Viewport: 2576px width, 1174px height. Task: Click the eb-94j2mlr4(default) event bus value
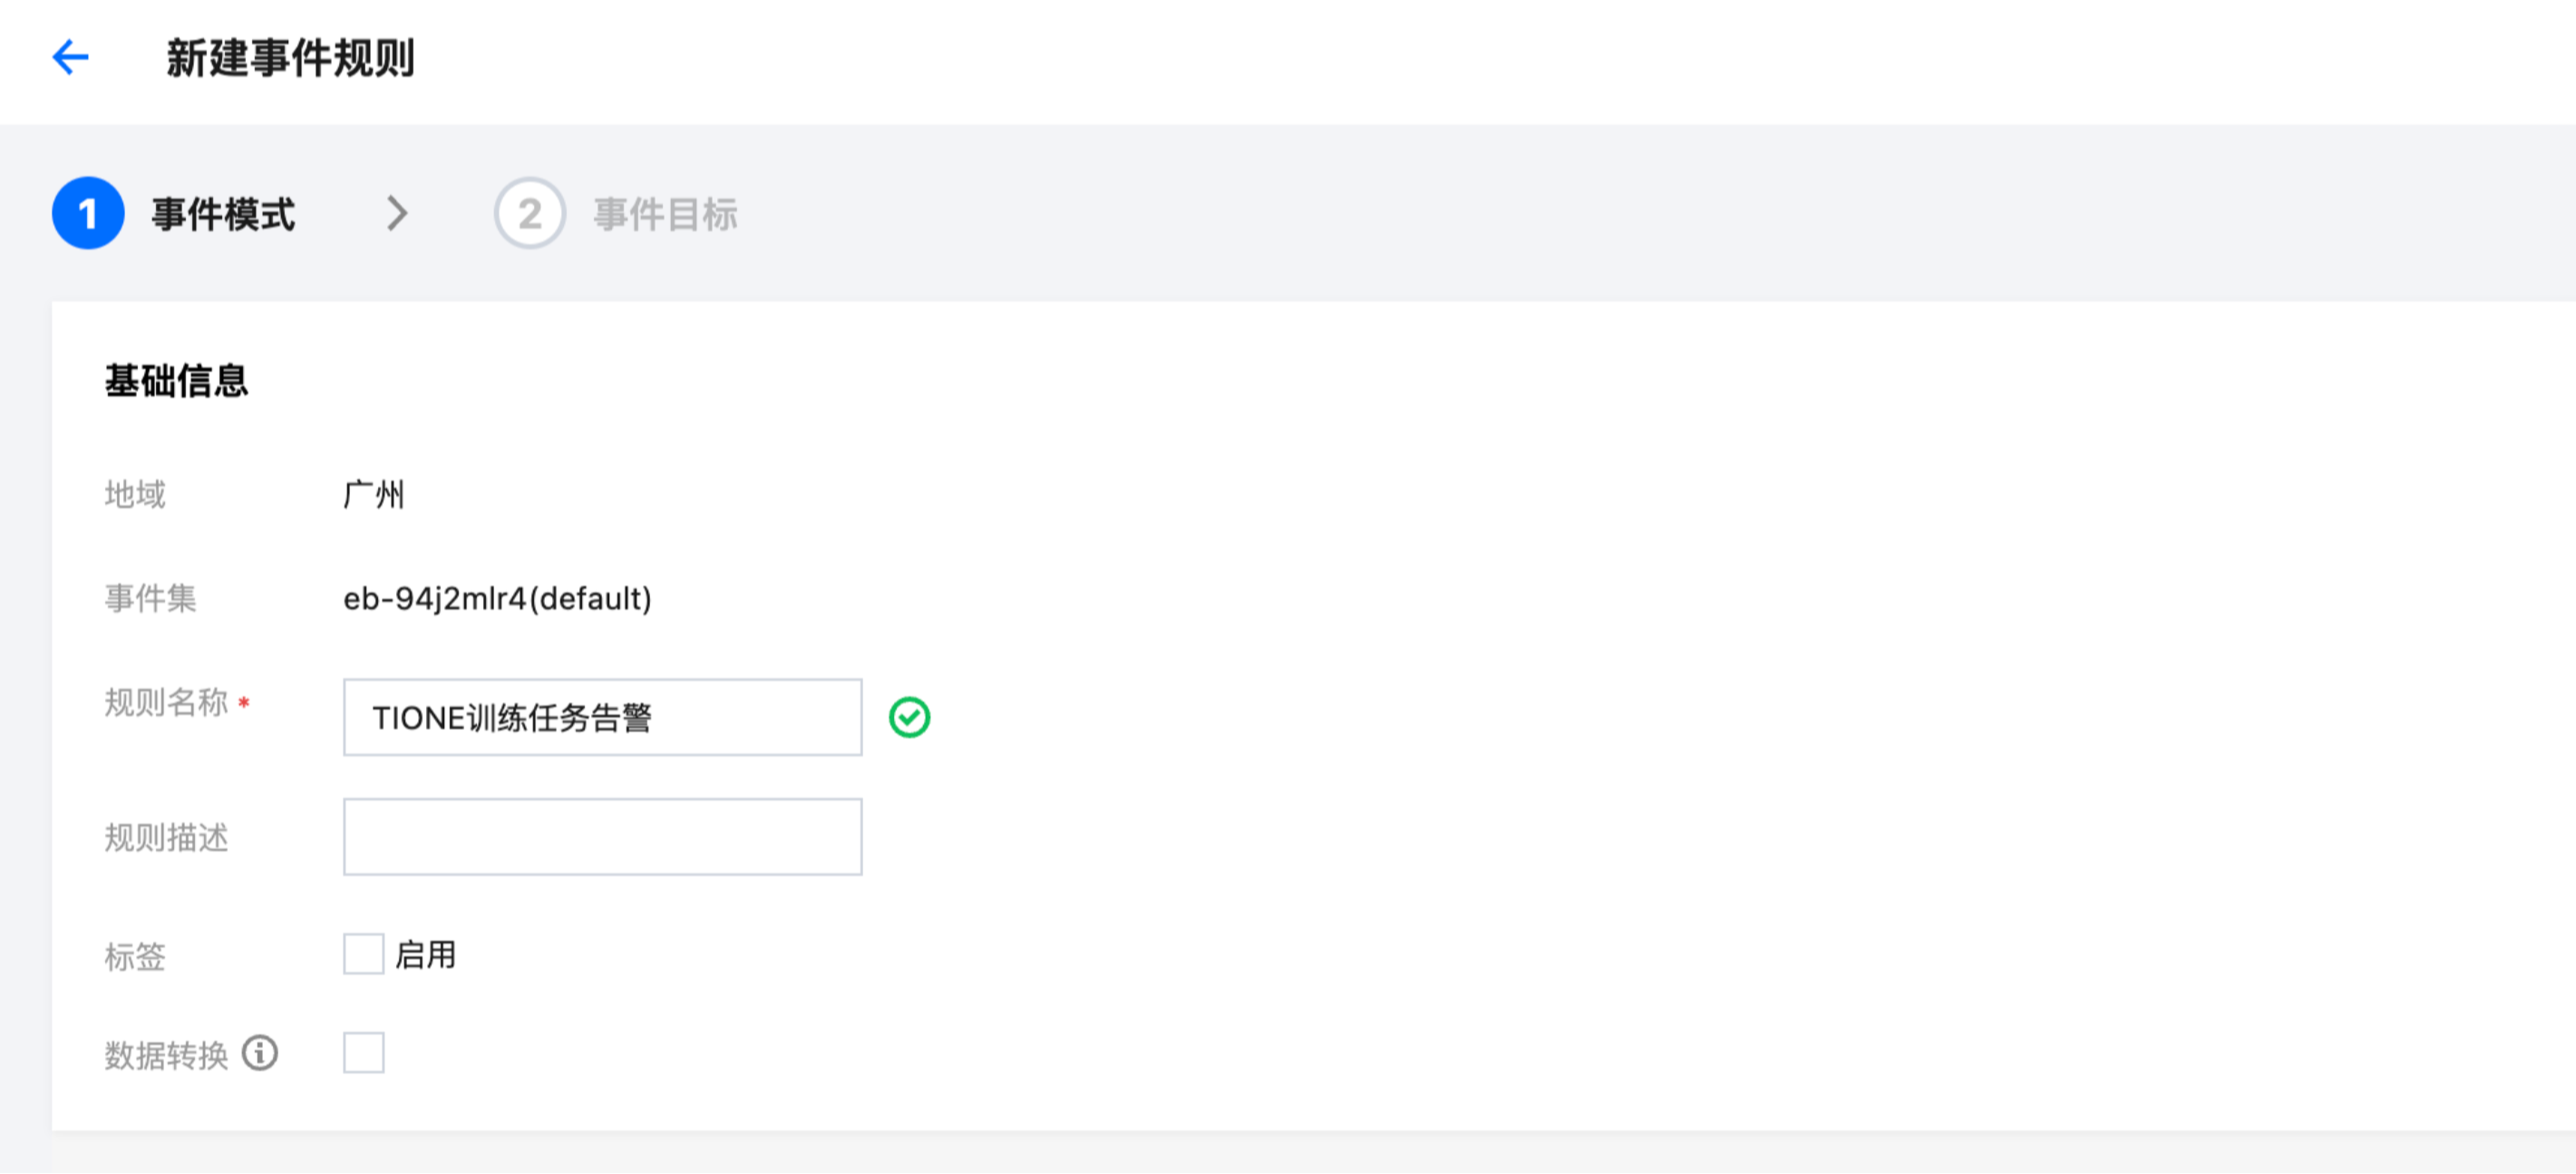(x=498, y=599)
